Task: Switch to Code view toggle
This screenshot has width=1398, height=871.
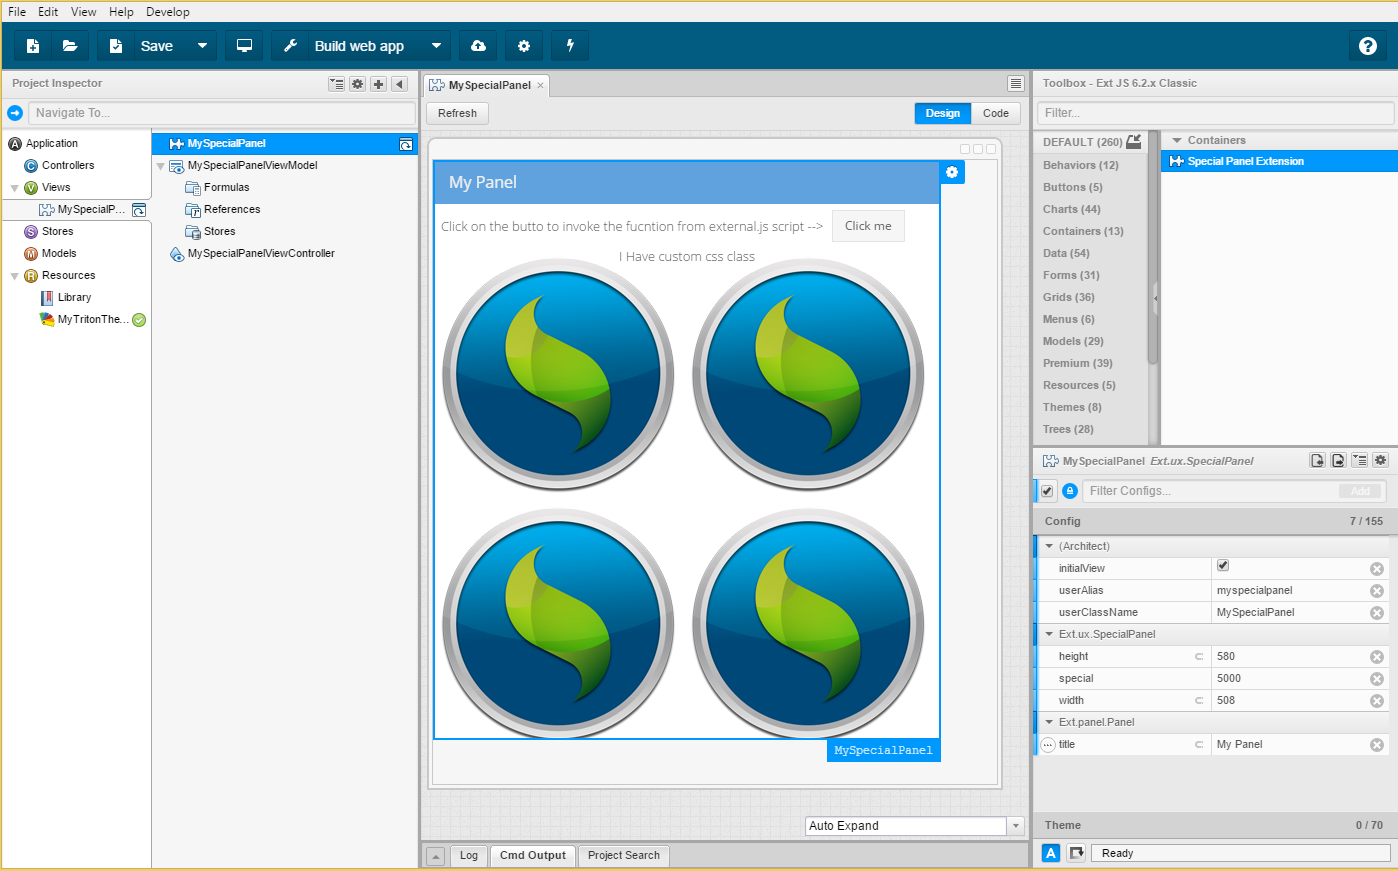Action: (996, 113)
